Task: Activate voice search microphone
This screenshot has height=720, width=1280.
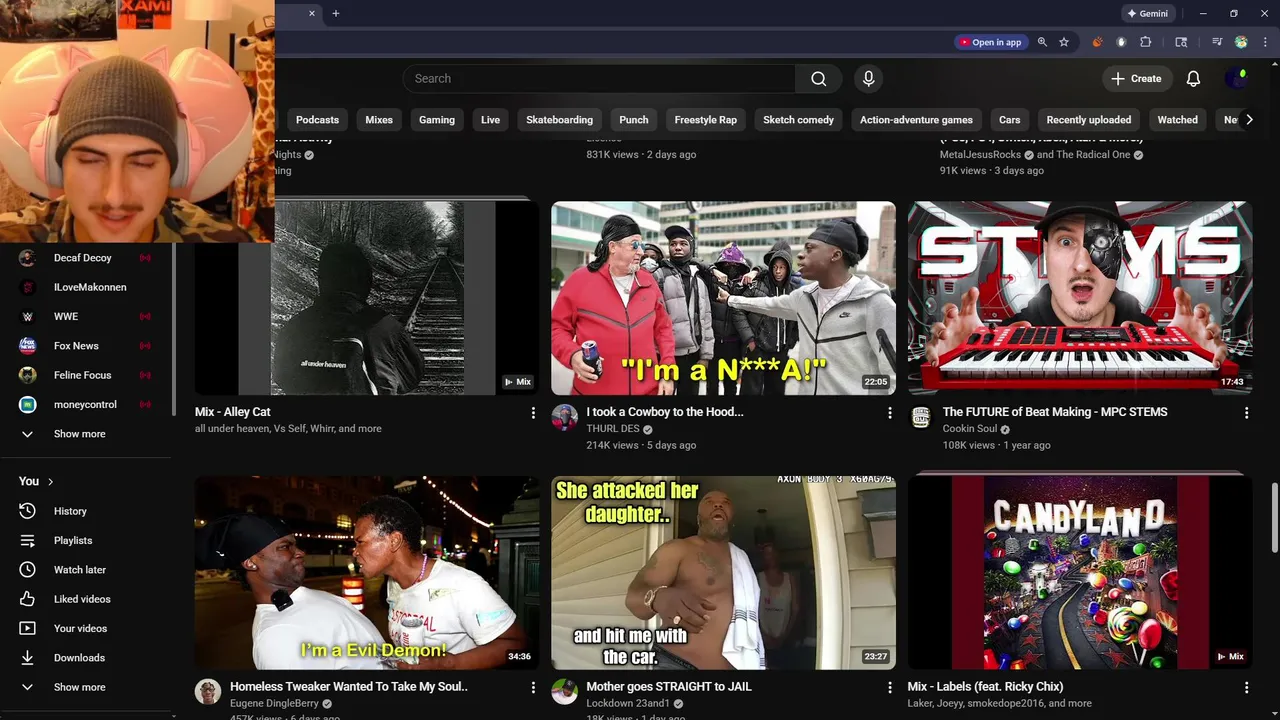Action: 868,79
